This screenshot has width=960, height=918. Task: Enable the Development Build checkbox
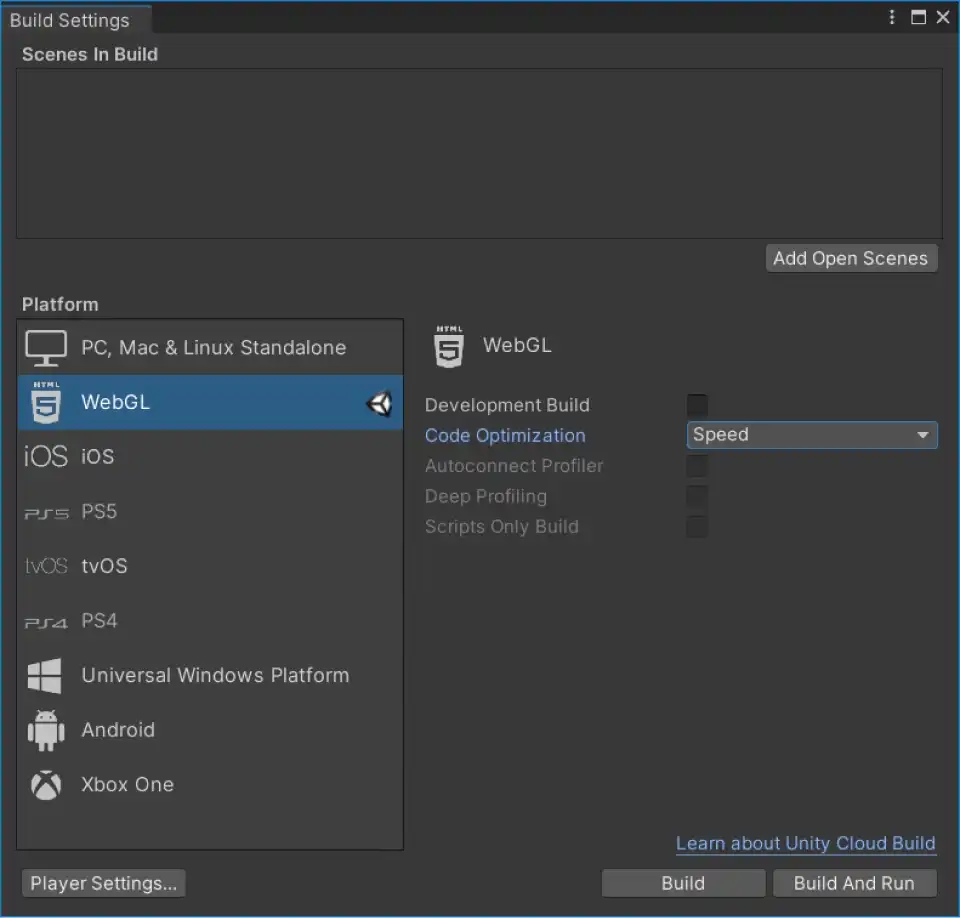point(697,405)
